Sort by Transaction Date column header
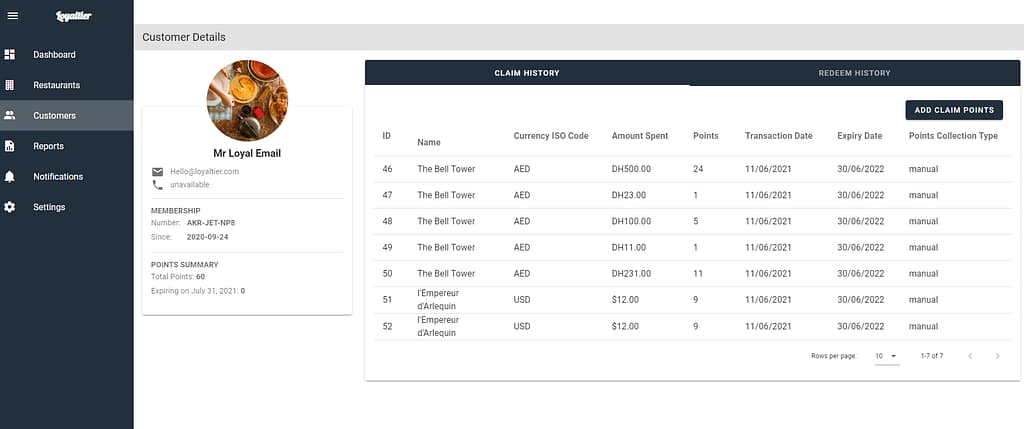1024x429 pixels. point(778,136)
